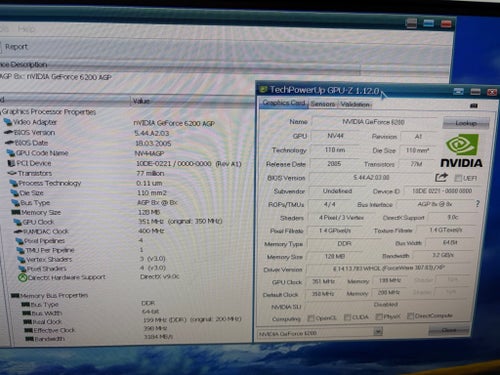Click the value '5.44.A2.03' in the background window

152,133
